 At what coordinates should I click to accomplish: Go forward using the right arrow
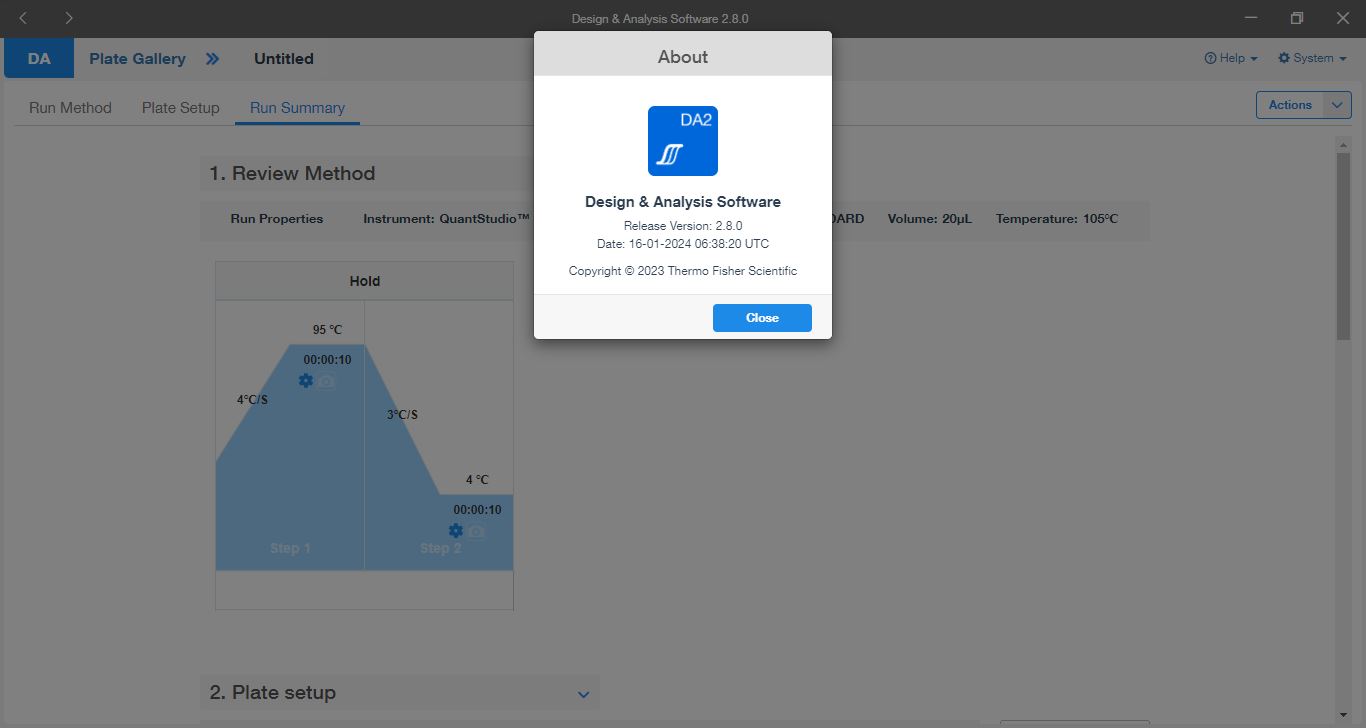click(x=68, y=18)
